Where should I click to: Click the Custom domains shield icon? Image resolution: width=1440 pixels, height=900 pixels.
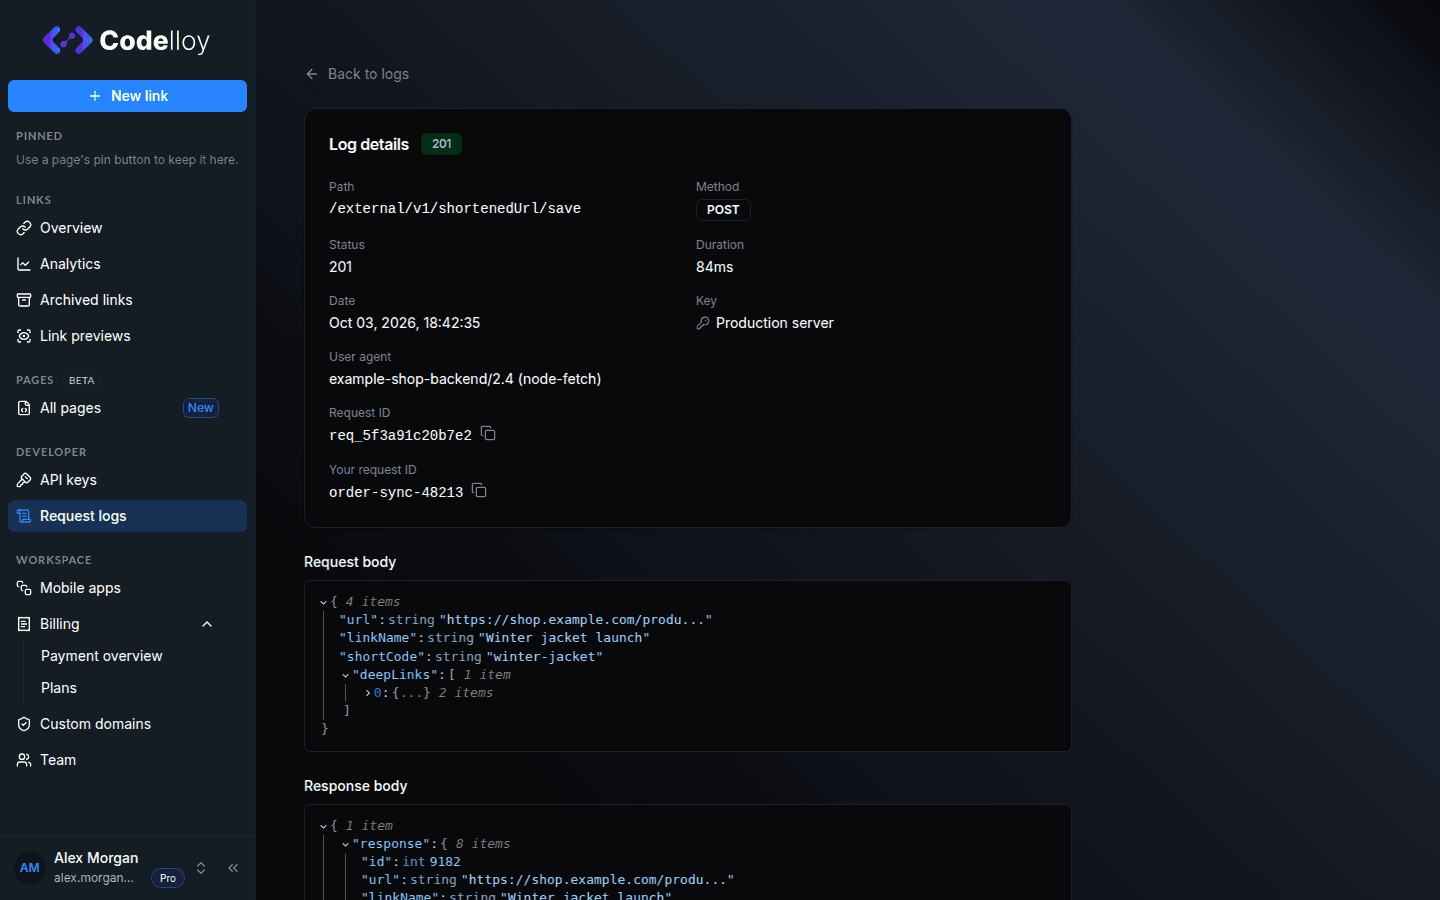click(24, 724)
